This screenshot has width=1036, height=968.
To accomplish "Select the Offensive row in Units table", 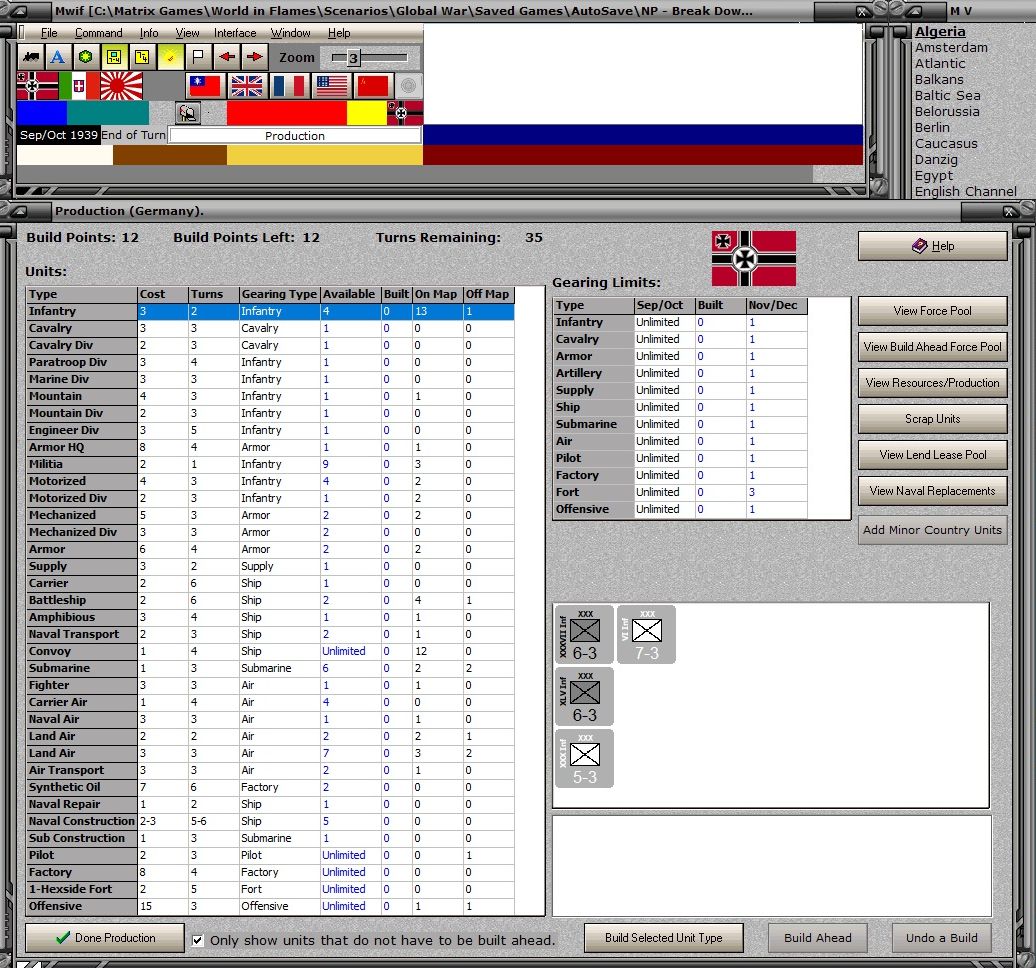I will (x=270, y=906).
